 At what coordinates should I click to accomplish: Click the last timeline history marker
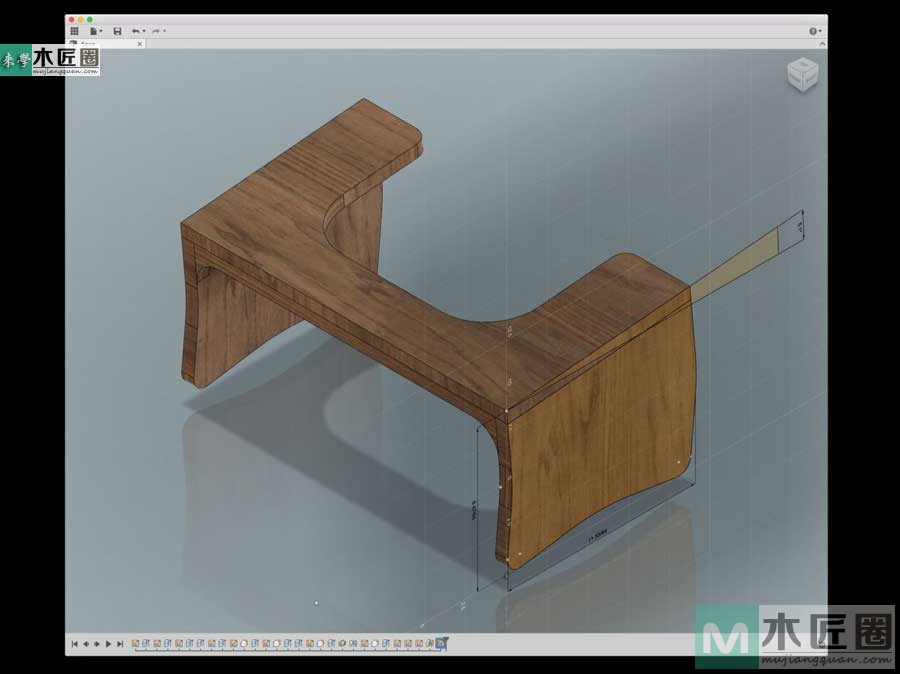click(x=443, y=643)
